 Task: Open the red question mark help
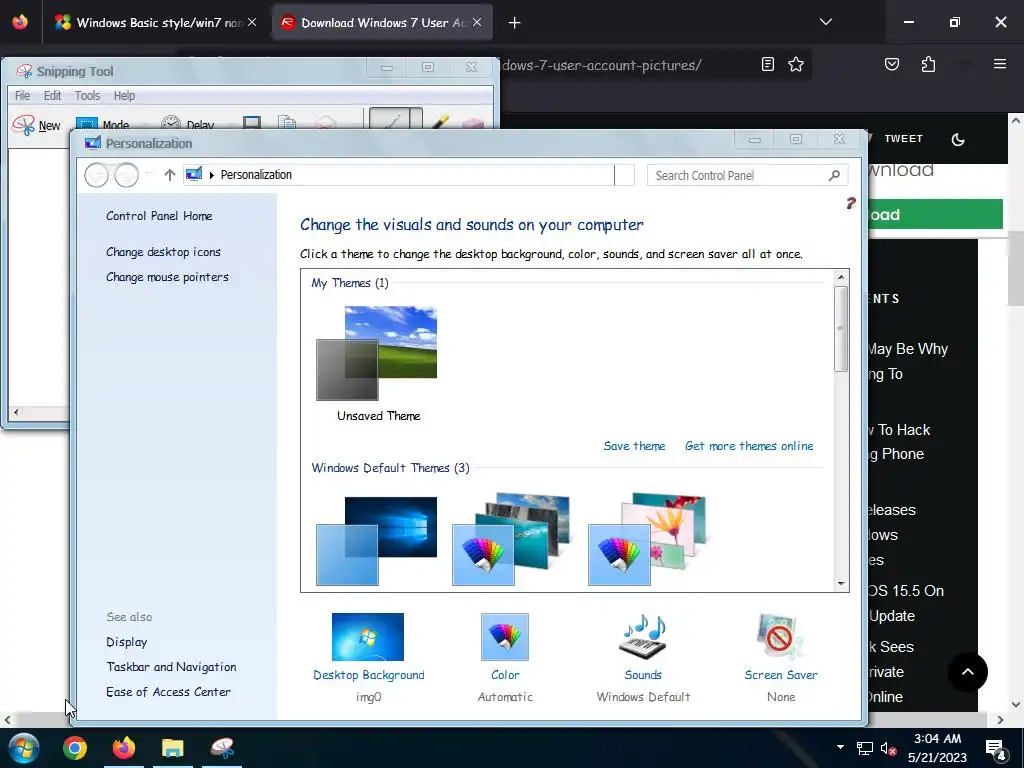click(850, 203)
